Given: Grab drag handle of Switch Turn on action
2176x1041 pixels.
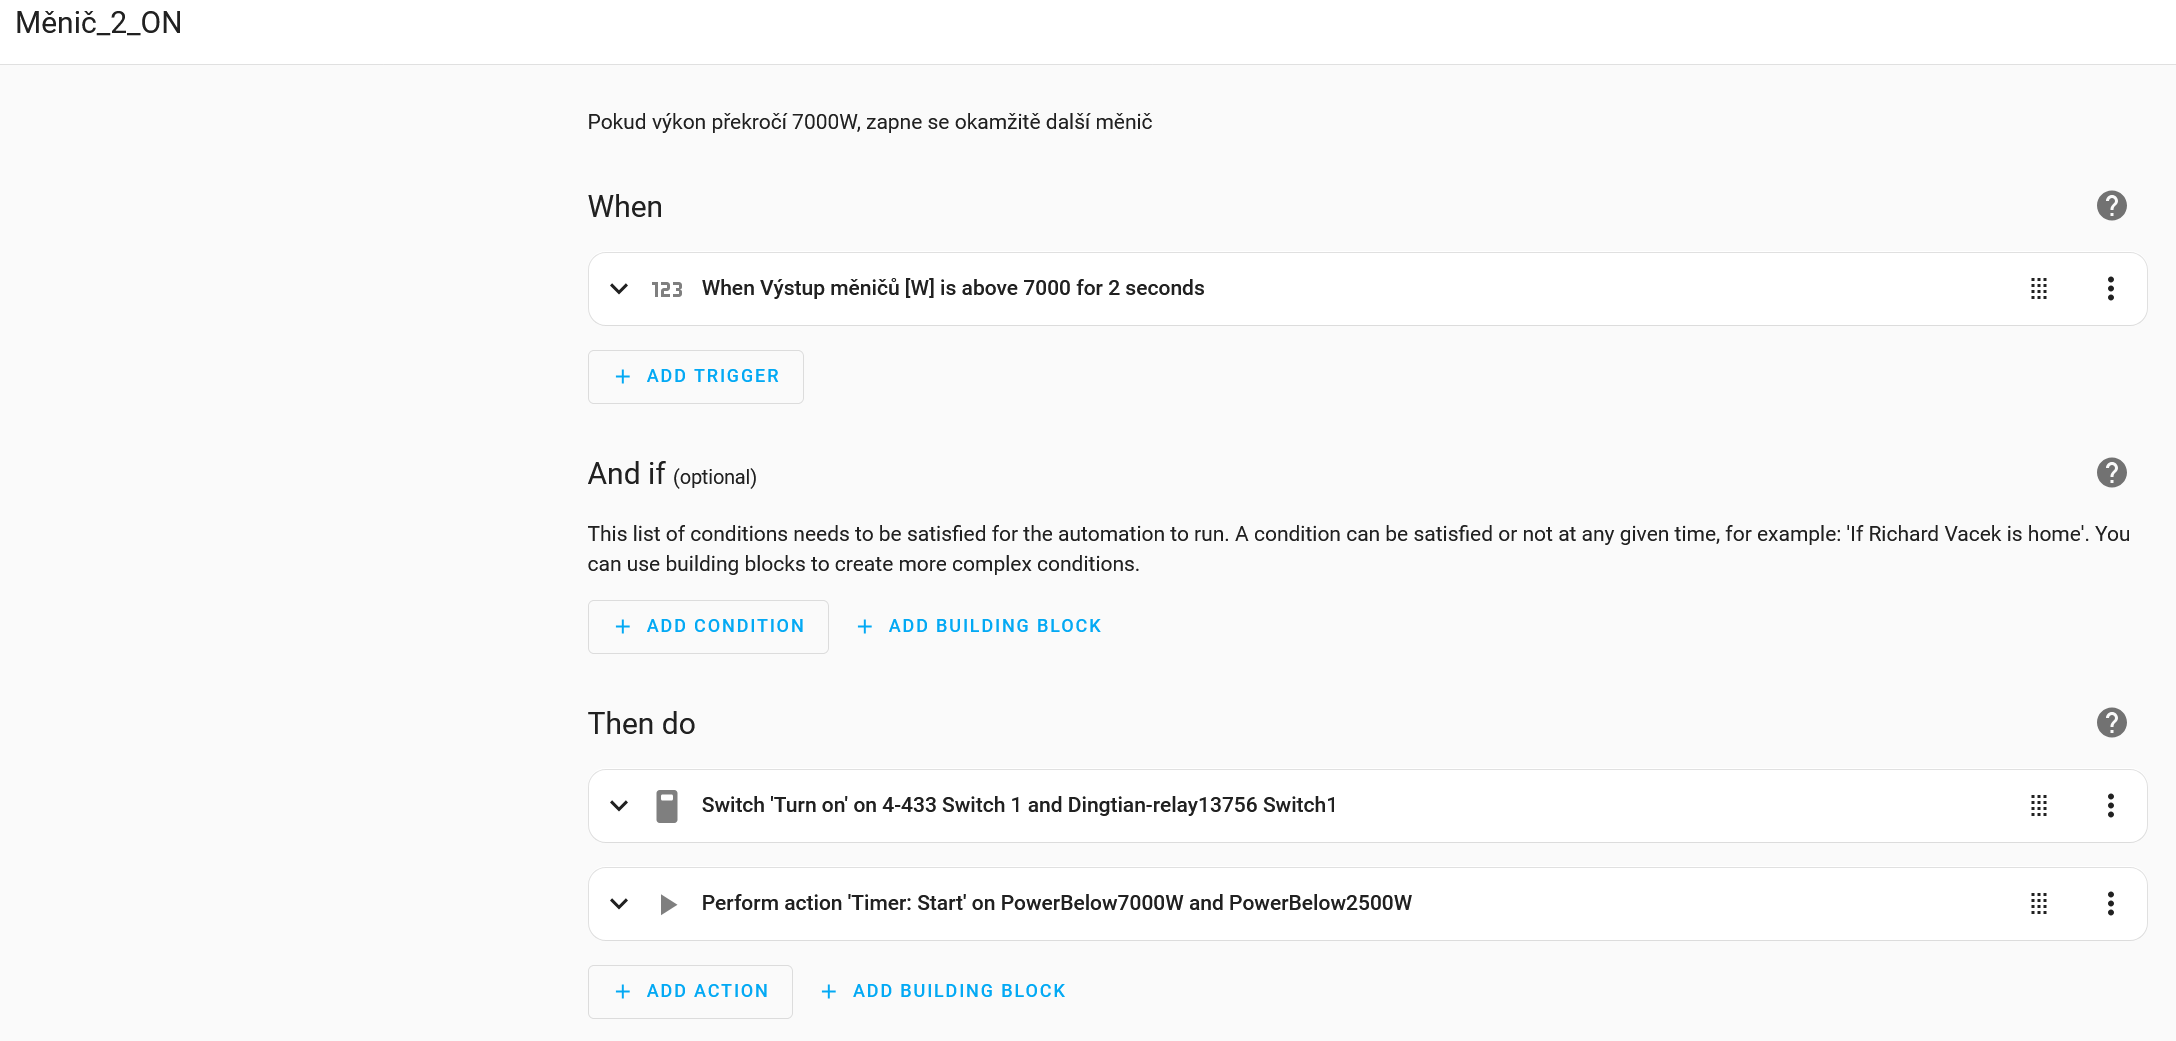Looking at the screenshot, I should (2039, 806).
